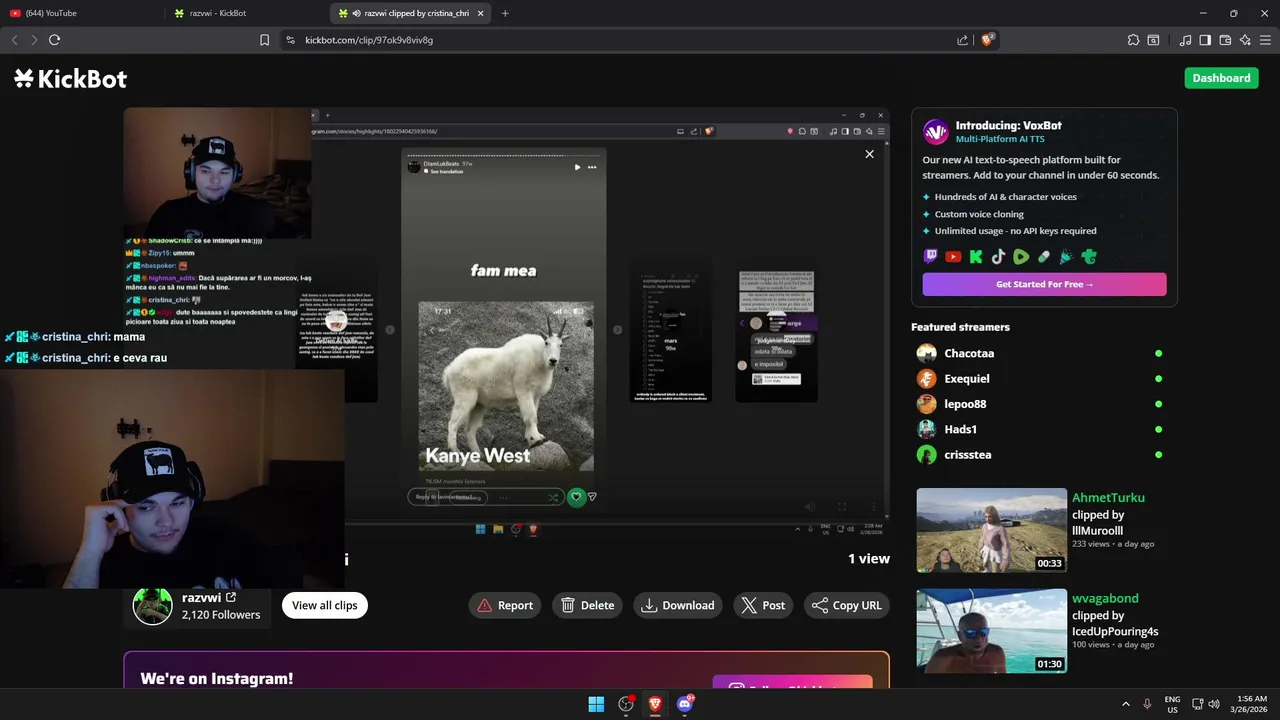Open the Brave Wallet icon
The image size is (1280, 720).
click(1225, 40)
